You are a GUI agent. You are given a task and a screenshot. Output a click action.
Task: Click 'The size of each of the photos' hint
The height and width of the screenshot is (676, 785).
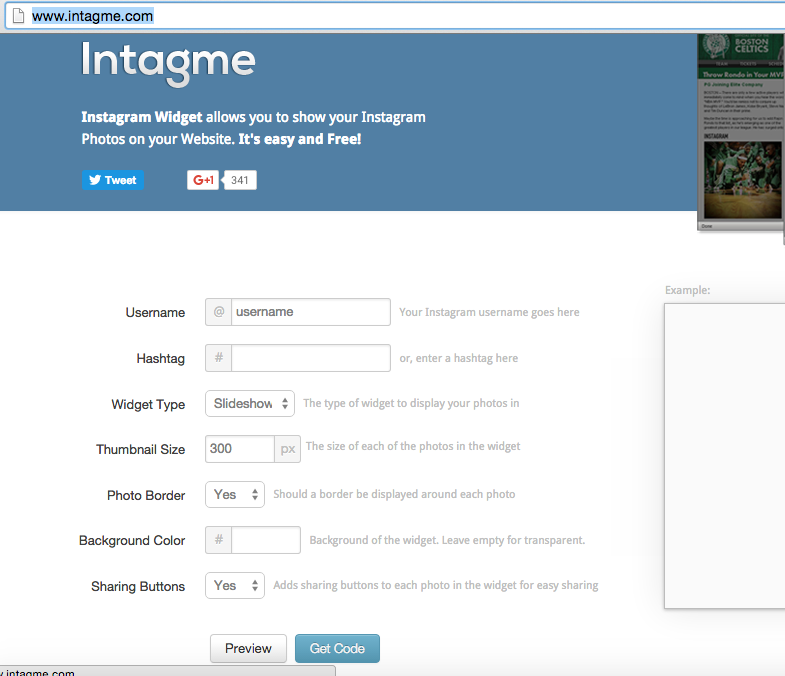pyautogui.click(x=413, y=447)
